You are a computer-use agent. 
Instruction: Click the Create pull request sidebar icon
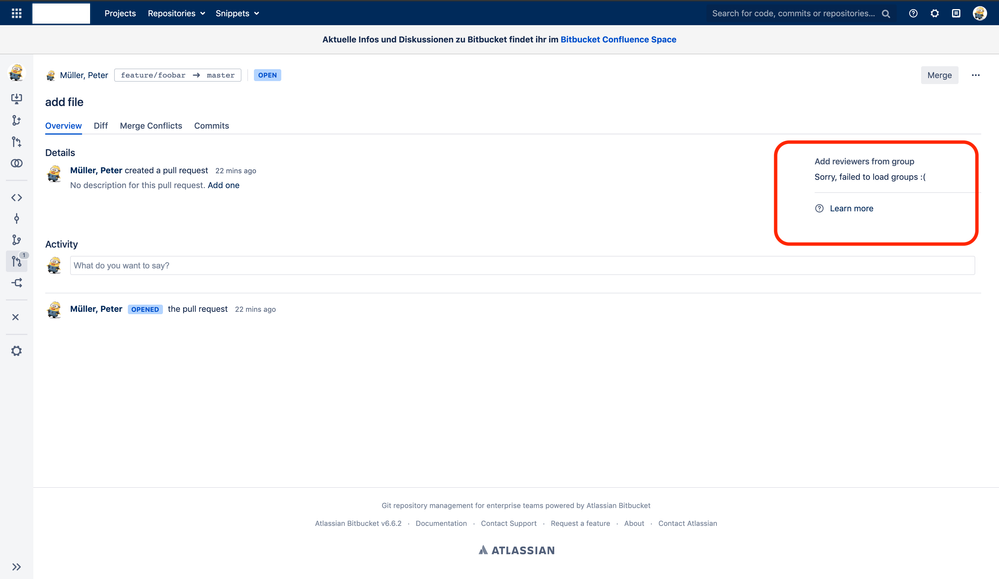(17, 142)
